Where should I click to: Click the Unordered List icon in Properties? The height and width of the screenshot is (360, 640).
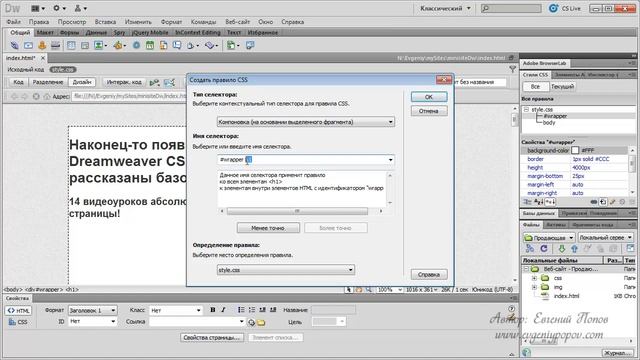click(x=241, y=310)
